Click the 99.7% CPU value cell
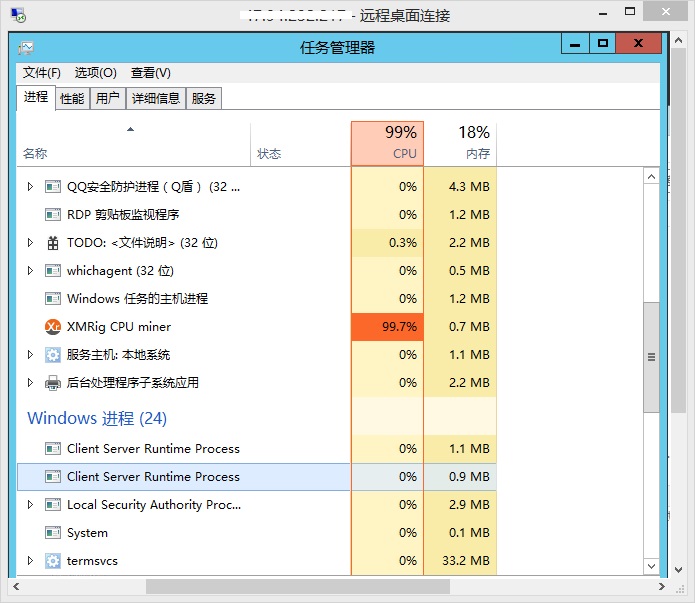Screen dimensions: 695x603 387,327
